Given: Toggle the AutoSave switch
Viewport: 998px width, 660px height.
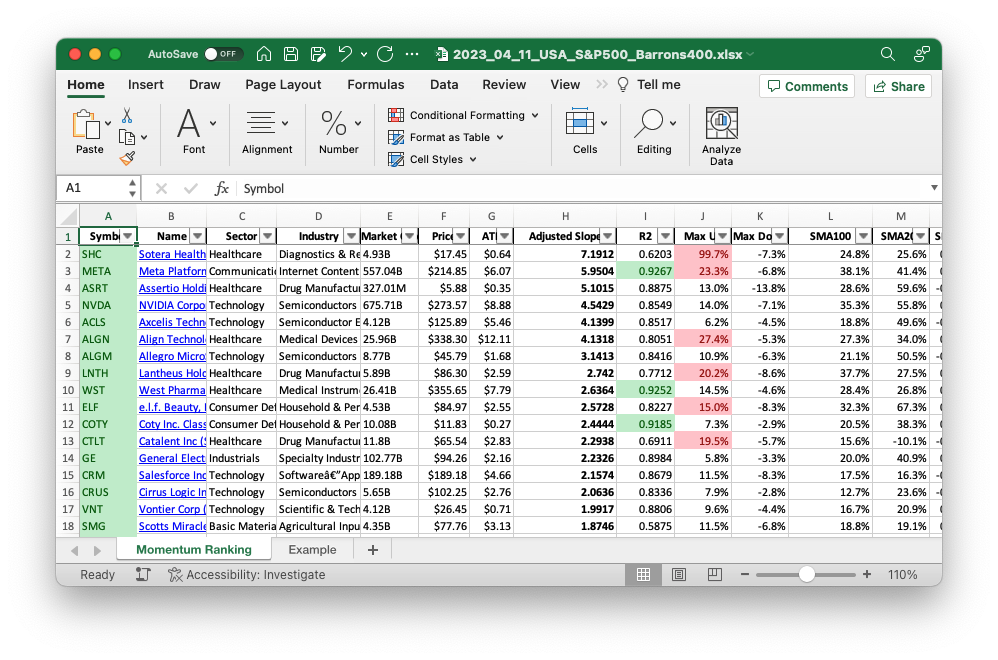Looking at the screenshot, I should click(223, 54).
